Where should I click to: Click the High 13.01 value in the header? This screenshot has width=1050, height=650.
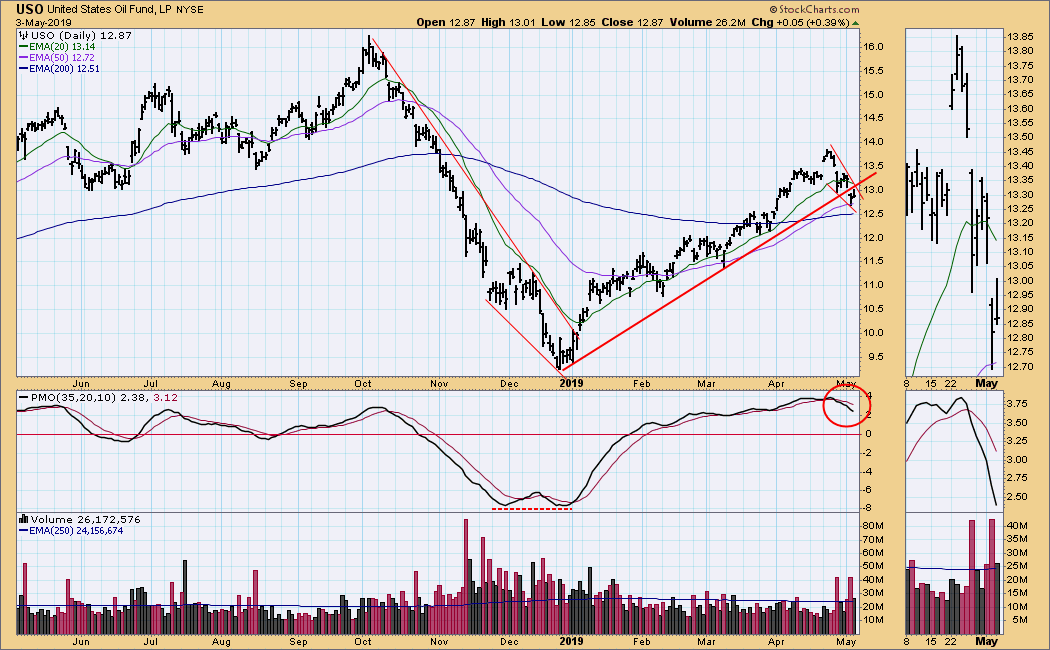click(x=508, y=22)
